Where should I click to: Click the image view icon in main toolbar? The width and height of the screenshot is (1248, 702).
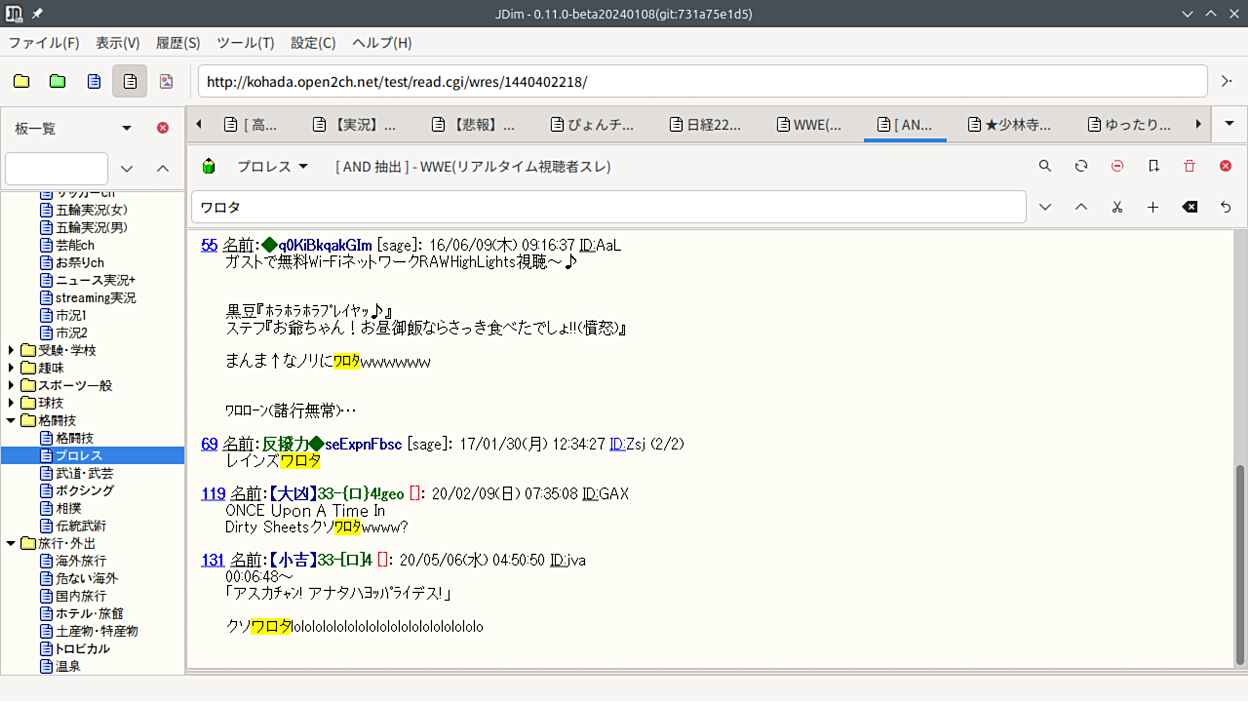[x=166, y=81]
